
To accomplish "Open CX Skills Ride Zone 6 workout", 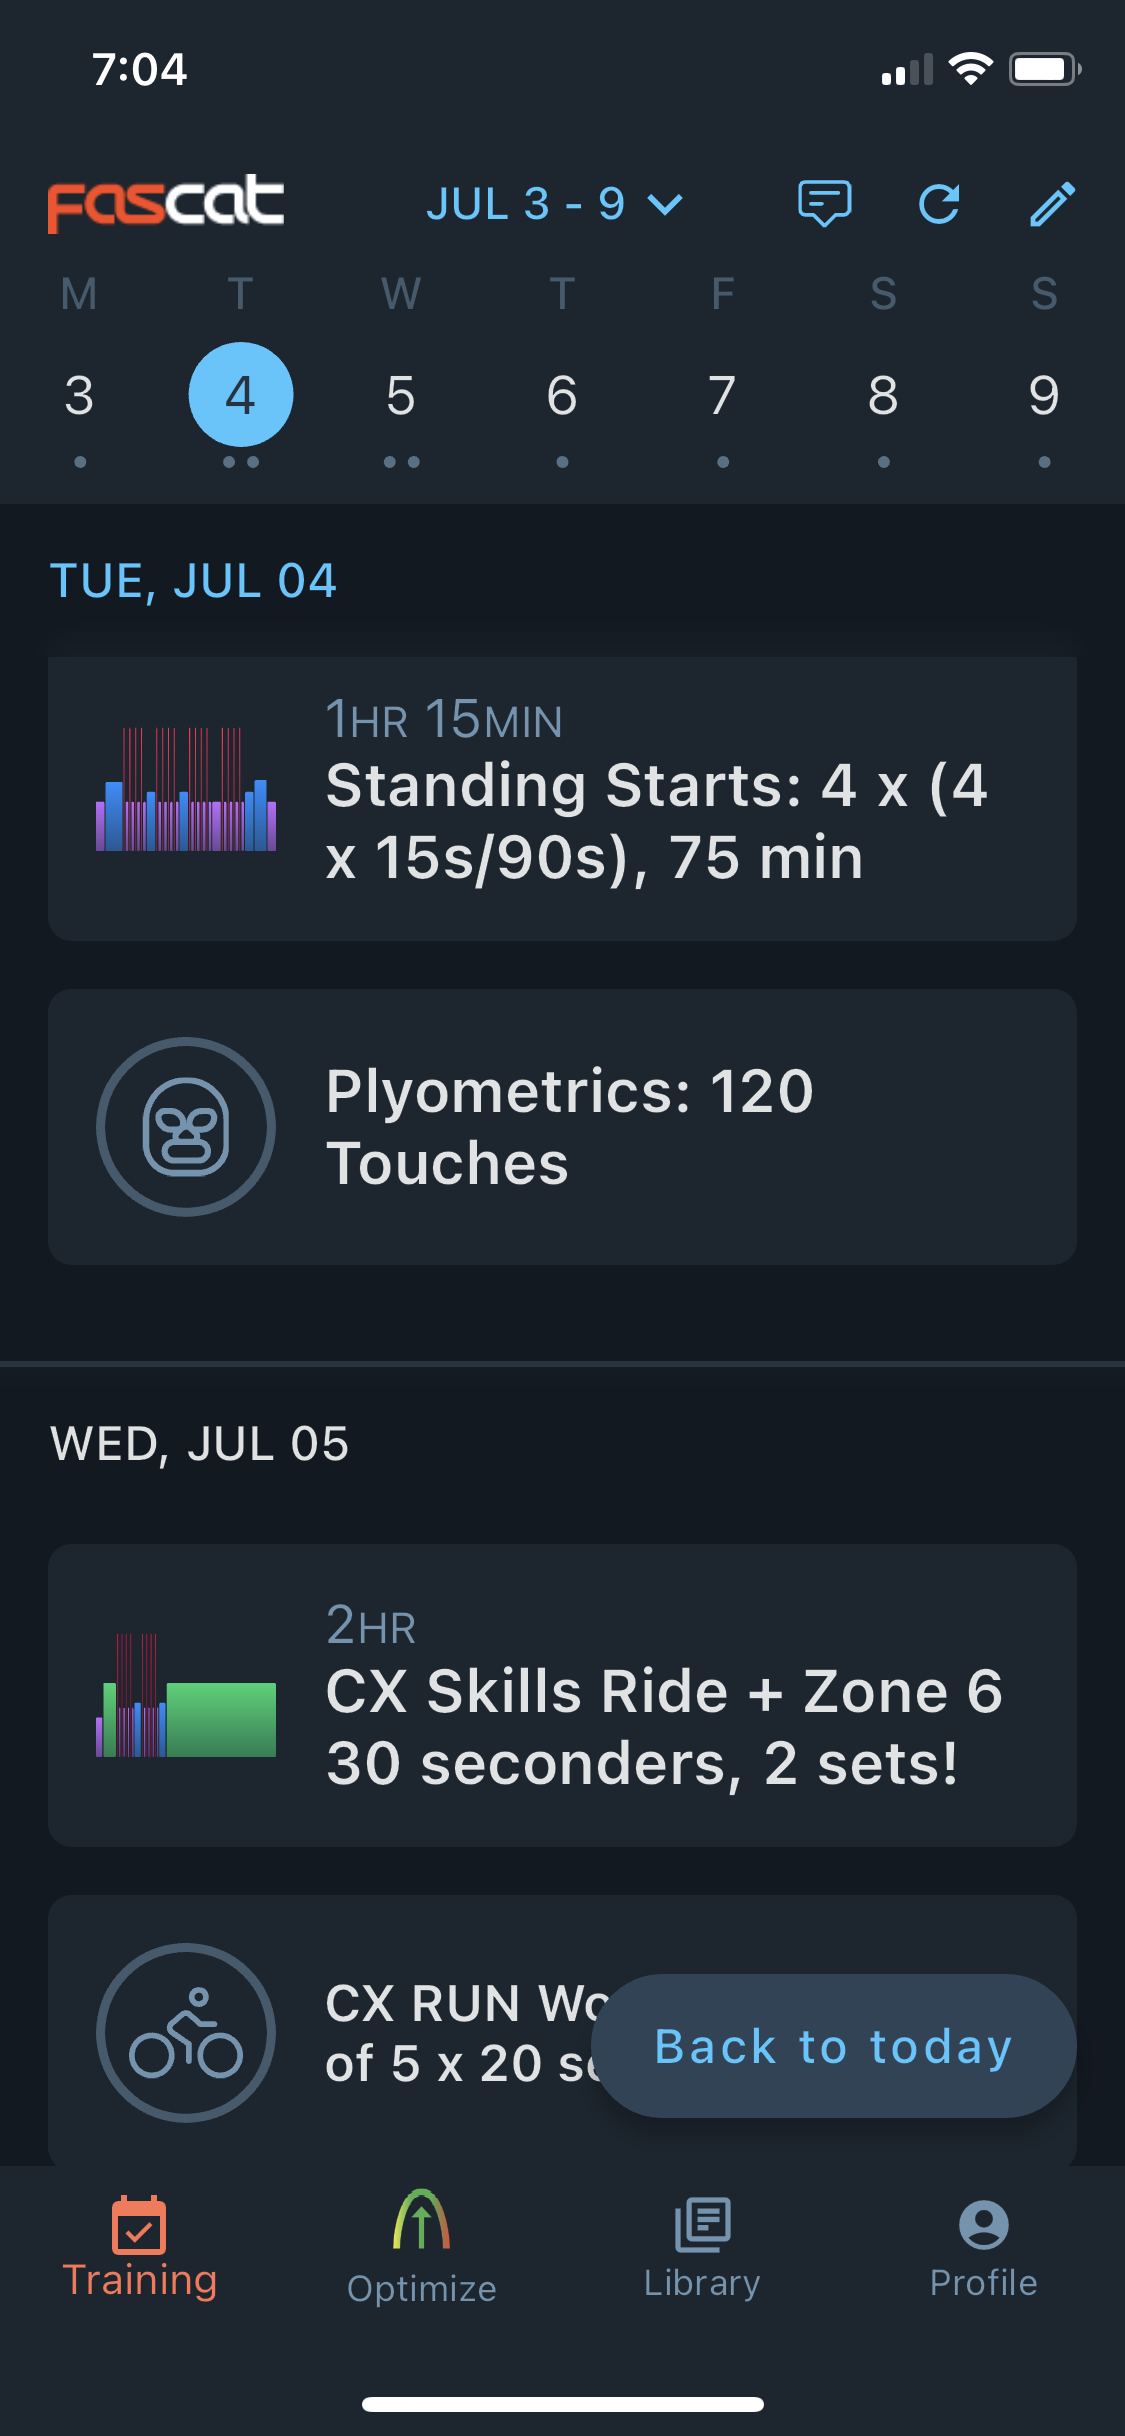I will coord(562,1695).
